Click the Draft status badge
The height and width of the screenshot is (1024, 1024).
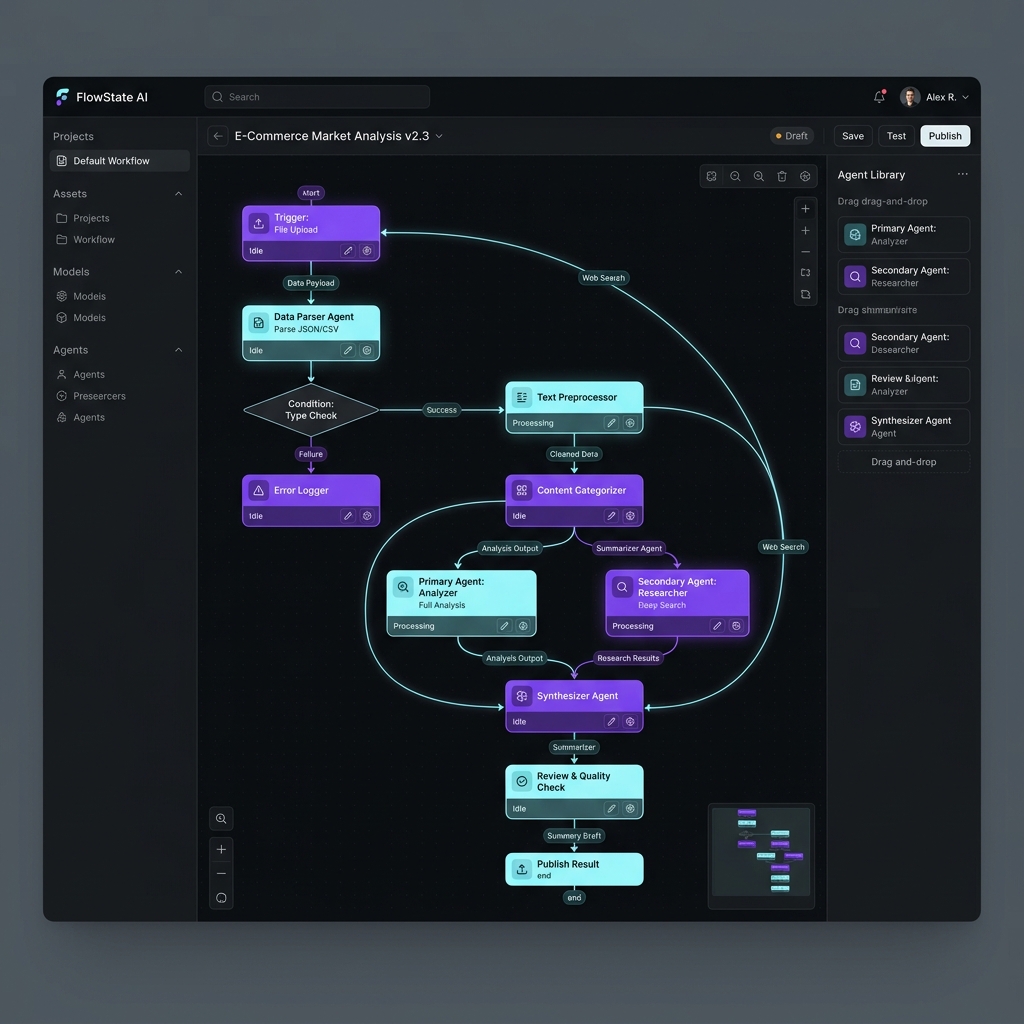point(792,136)
